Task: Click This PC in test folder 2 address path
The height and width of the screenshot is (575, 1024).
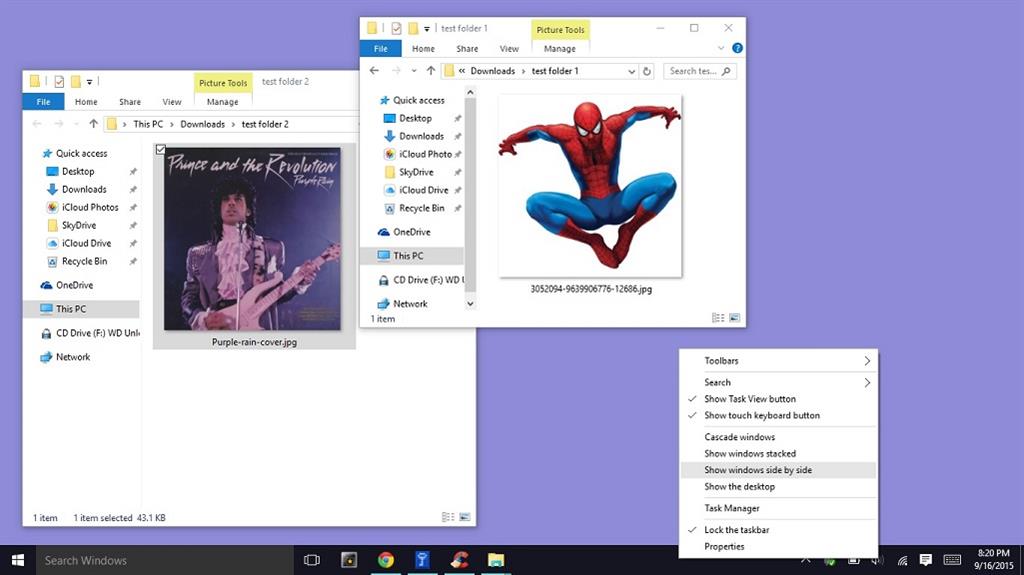Action: point(148,124)
